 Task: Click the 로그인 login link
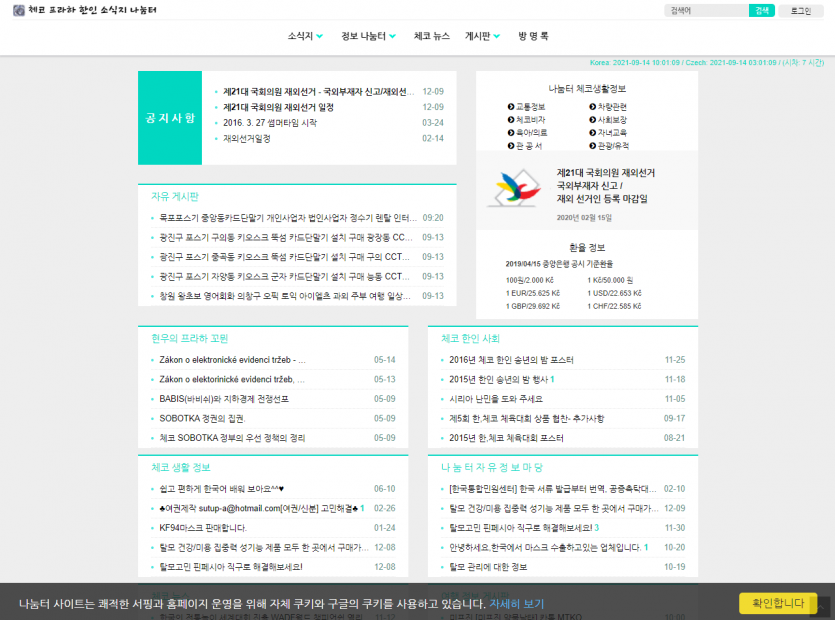(x=802, y=10)
